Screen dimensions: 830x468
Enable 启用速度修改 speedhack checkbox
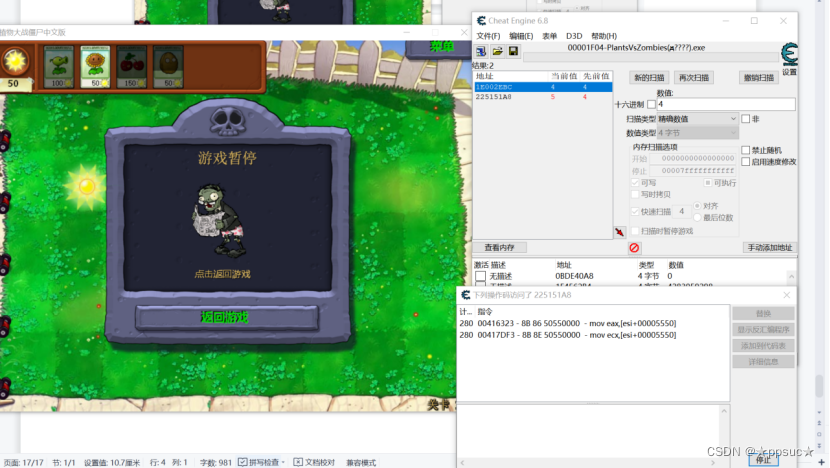tap(745, 161)
